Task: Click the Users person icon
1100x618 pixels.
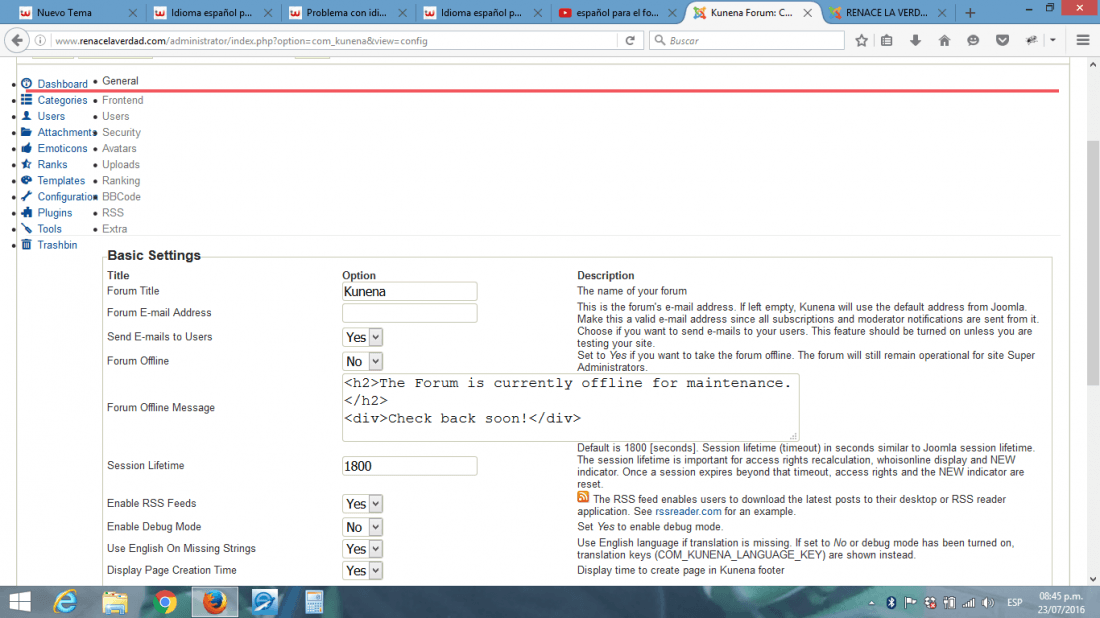Action: click(27, 116)
